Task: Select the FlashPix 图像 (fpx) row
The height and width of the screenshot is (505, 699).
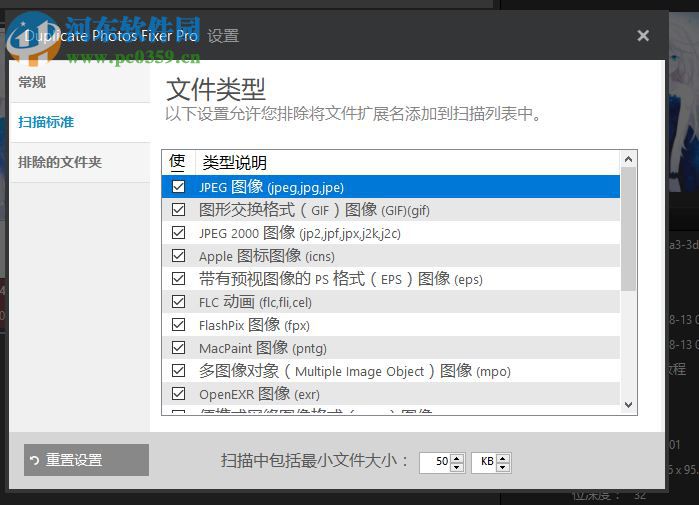Action: tap(391, 325)
